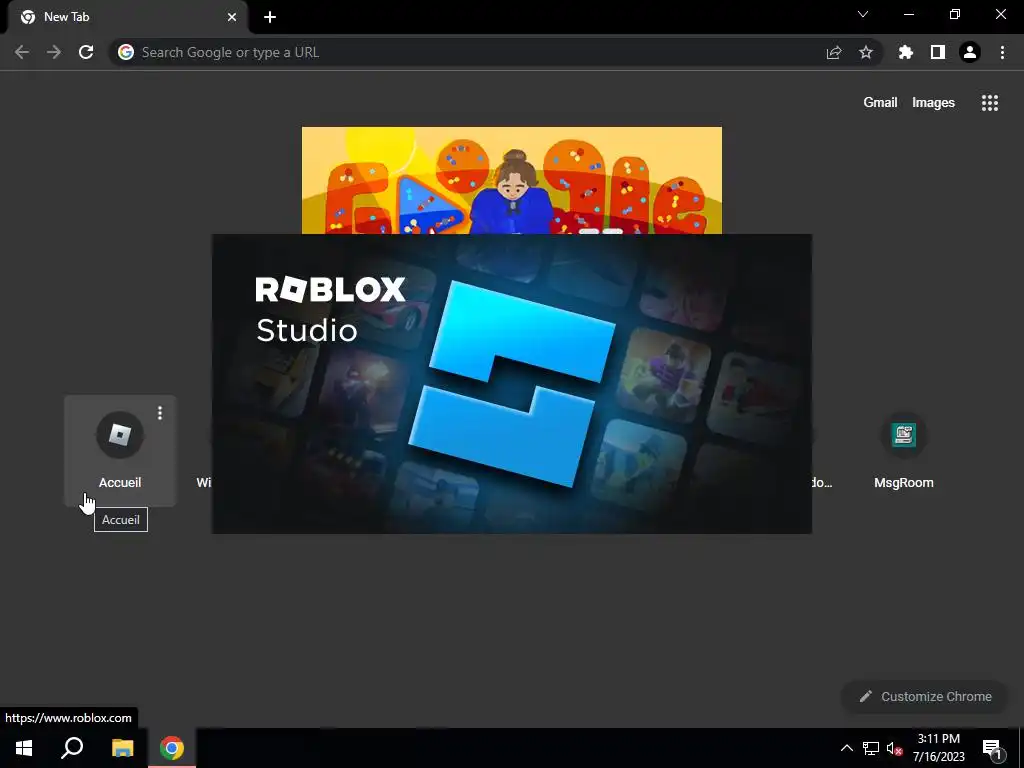Open the Images link
The image size is (1024, 768).
point(933,103)
